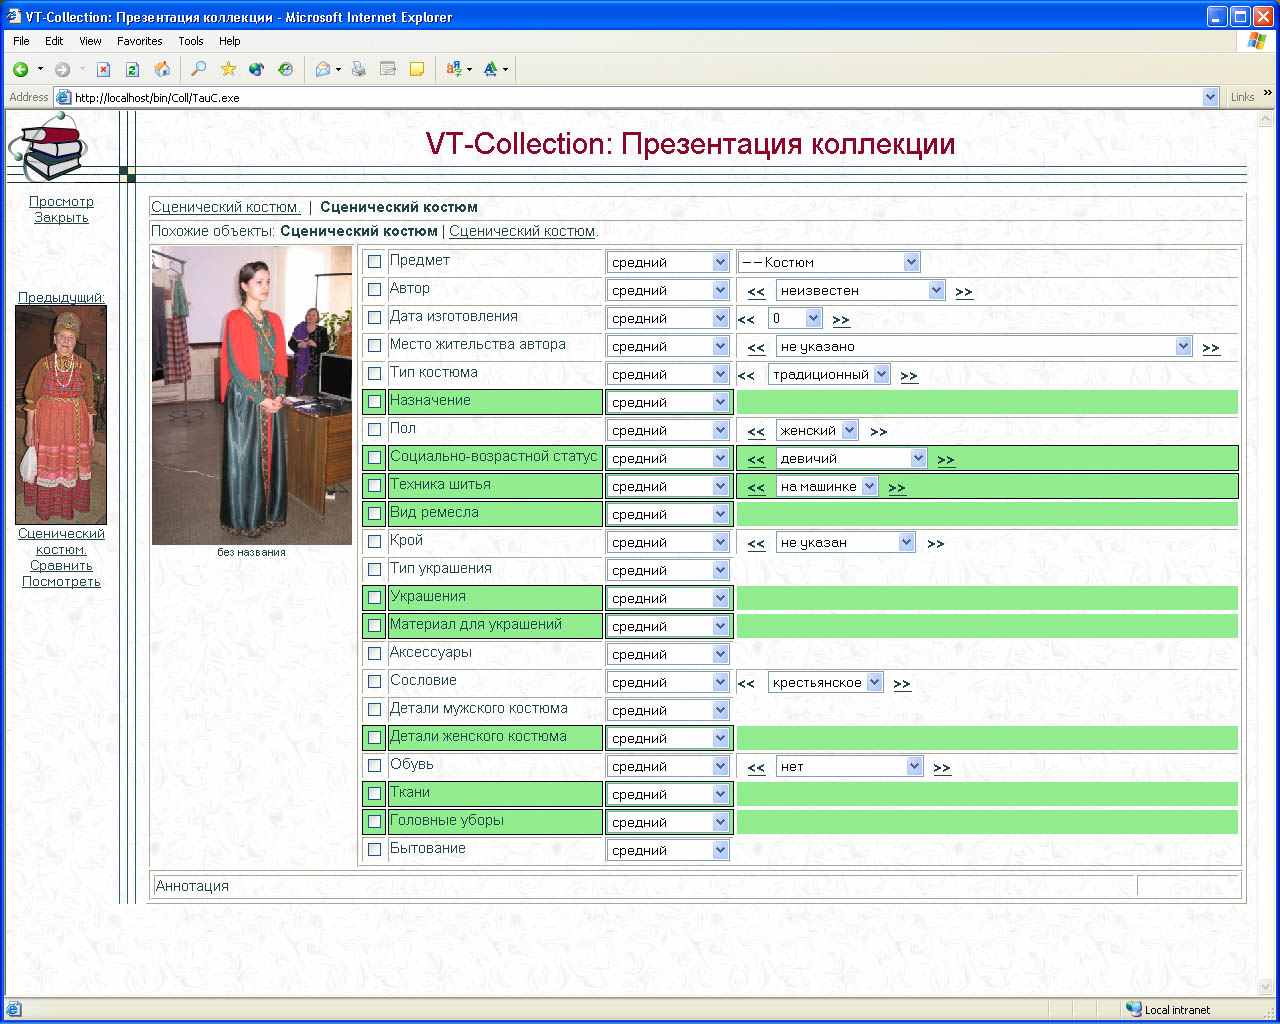Check the Украшения checkbox
1280x1024 pixels.
pos(374,598)
